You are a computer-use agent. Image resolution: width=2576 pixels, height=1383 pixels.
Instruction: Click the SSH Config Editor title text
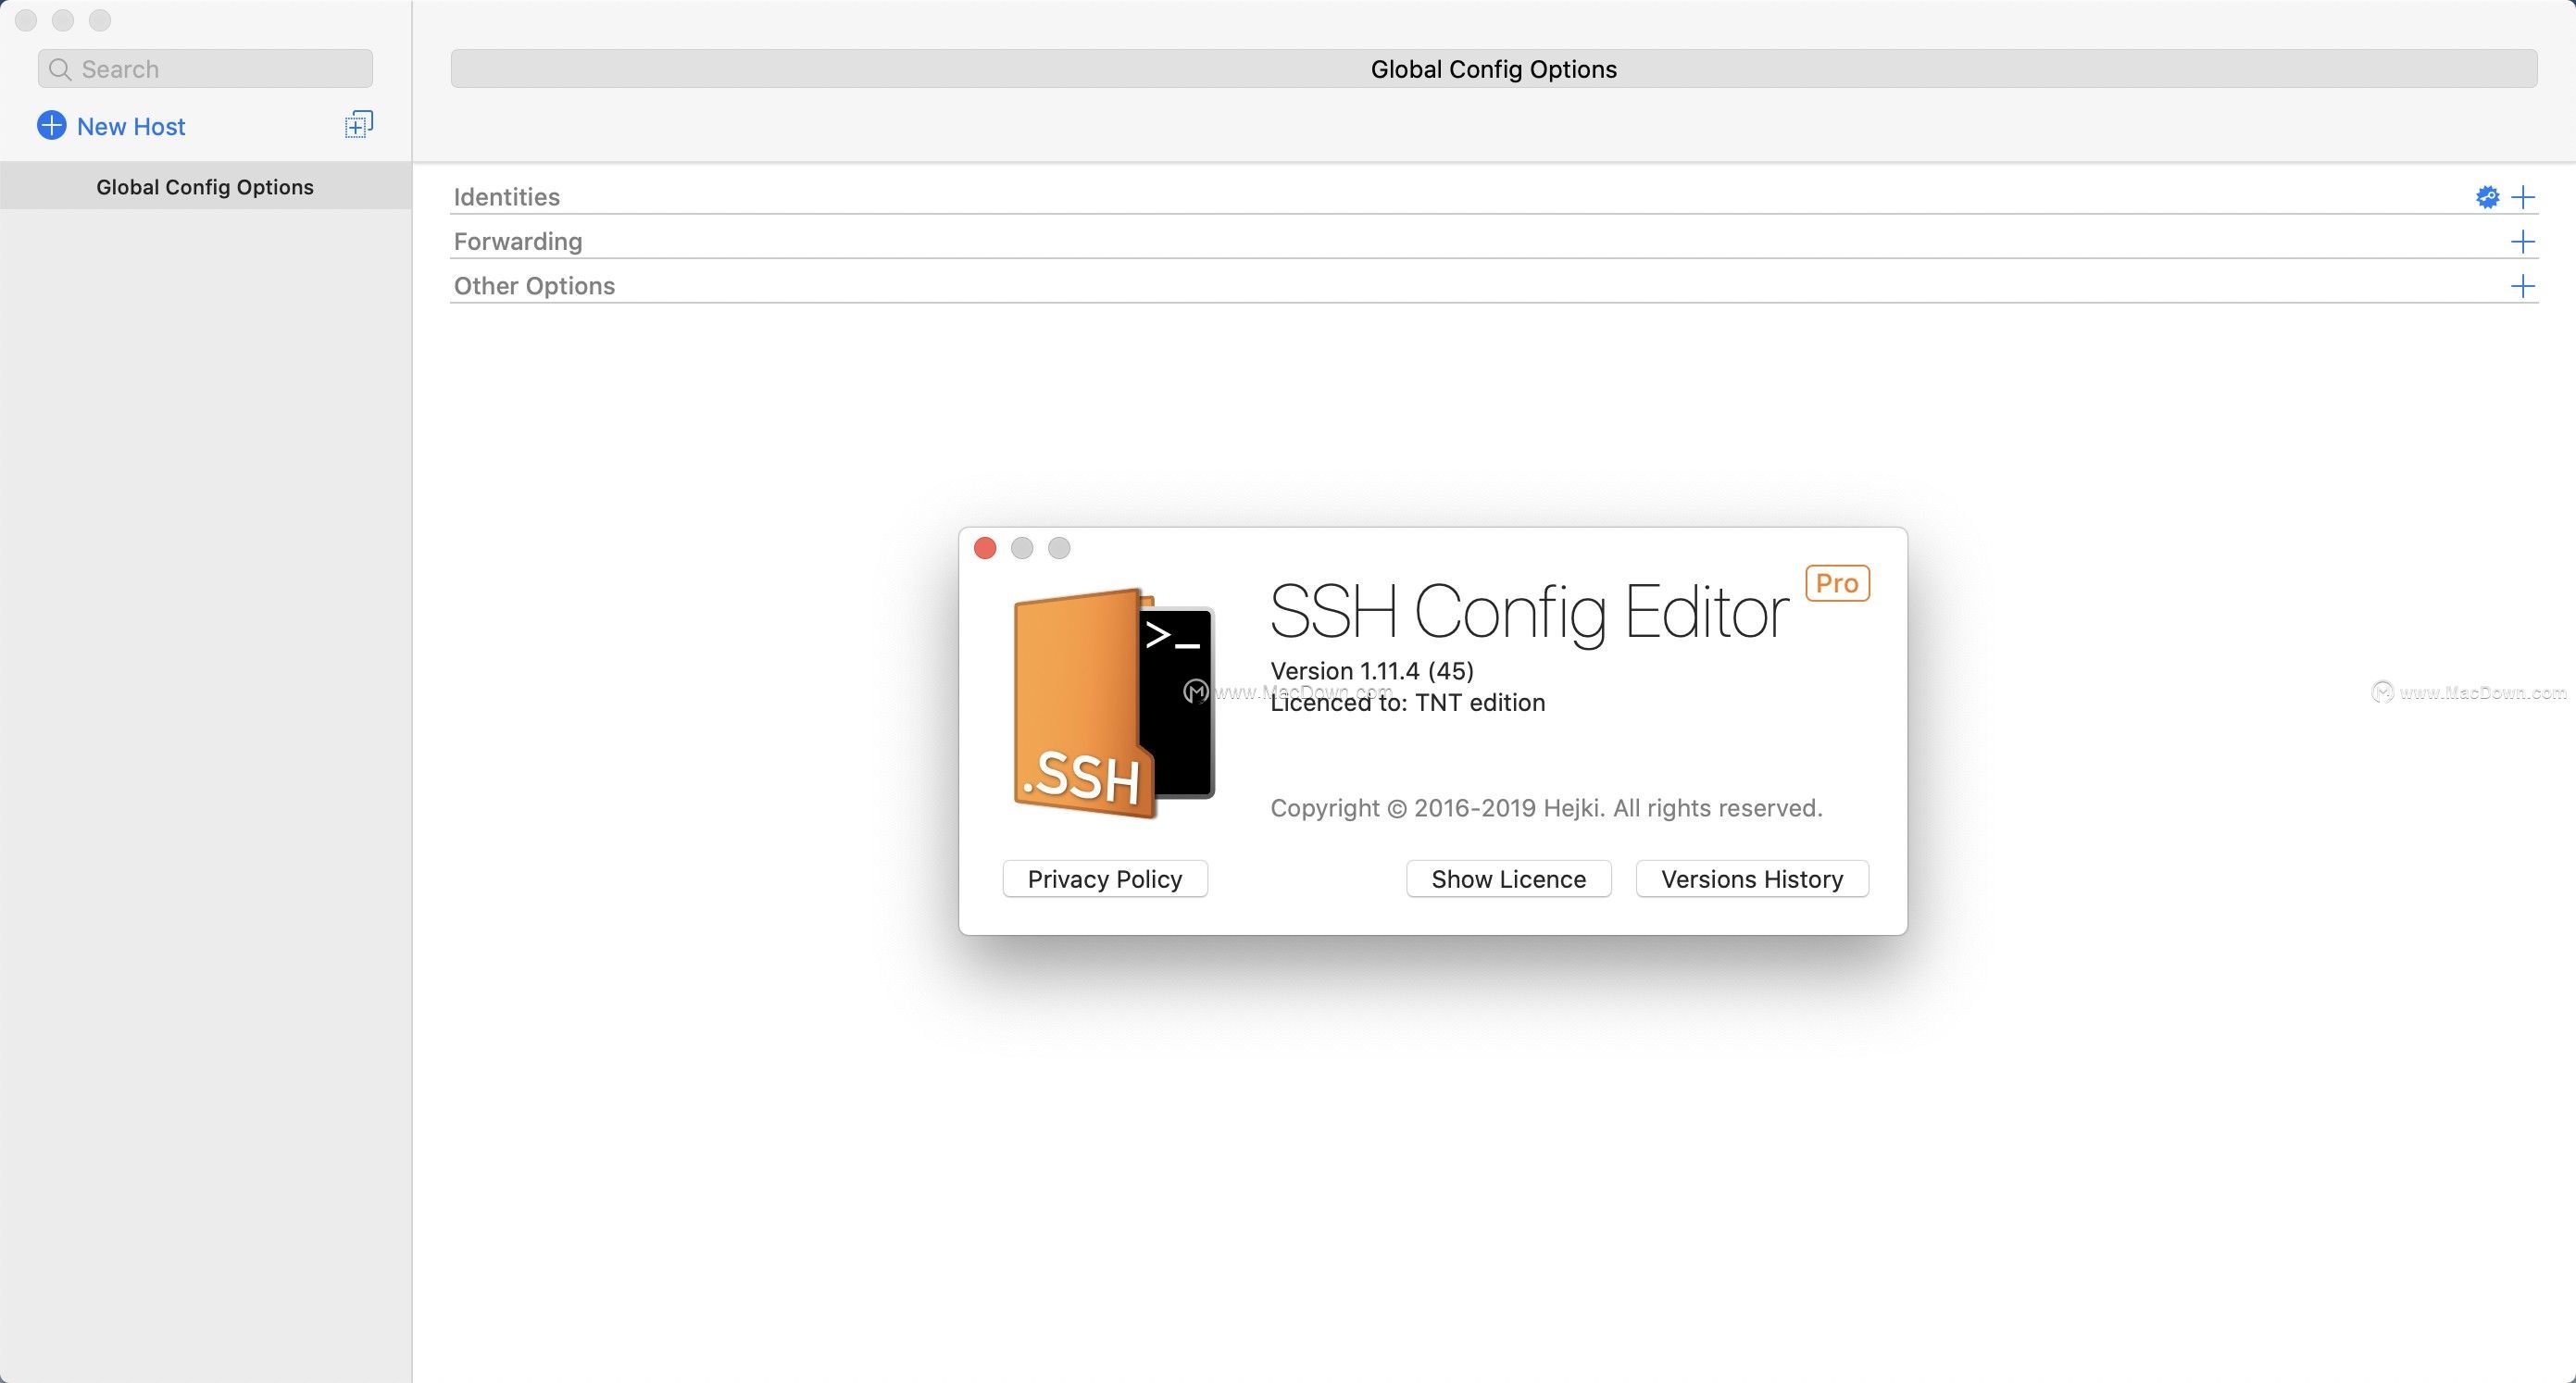[1529, 612]
